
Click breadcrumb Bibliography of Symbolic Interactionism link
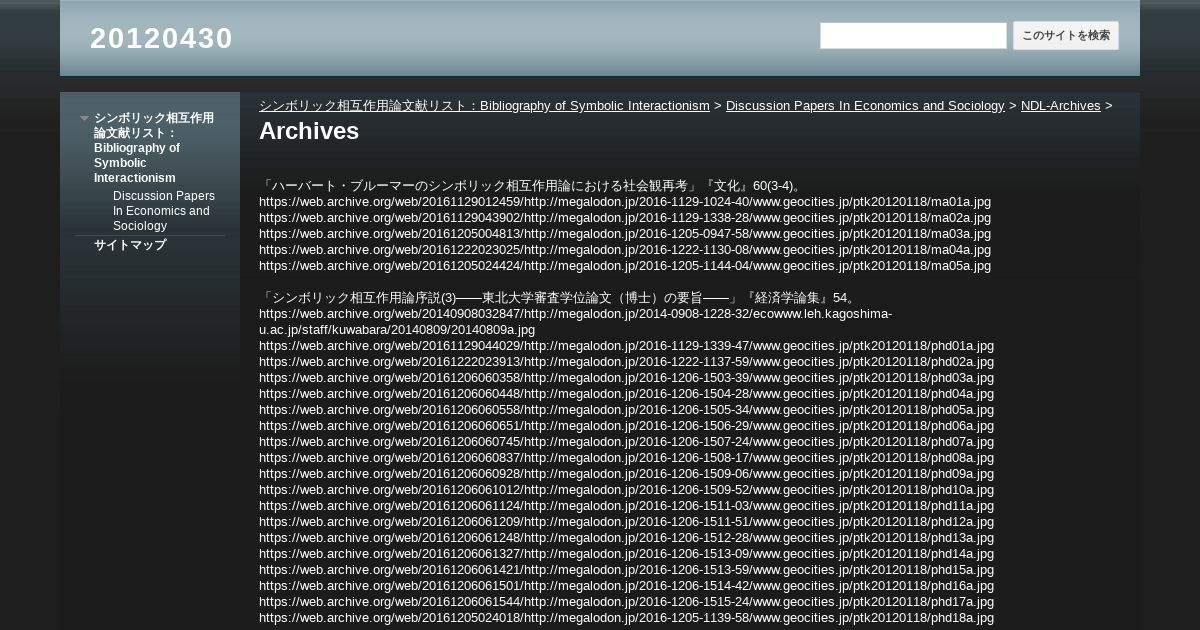click(484, 105)
